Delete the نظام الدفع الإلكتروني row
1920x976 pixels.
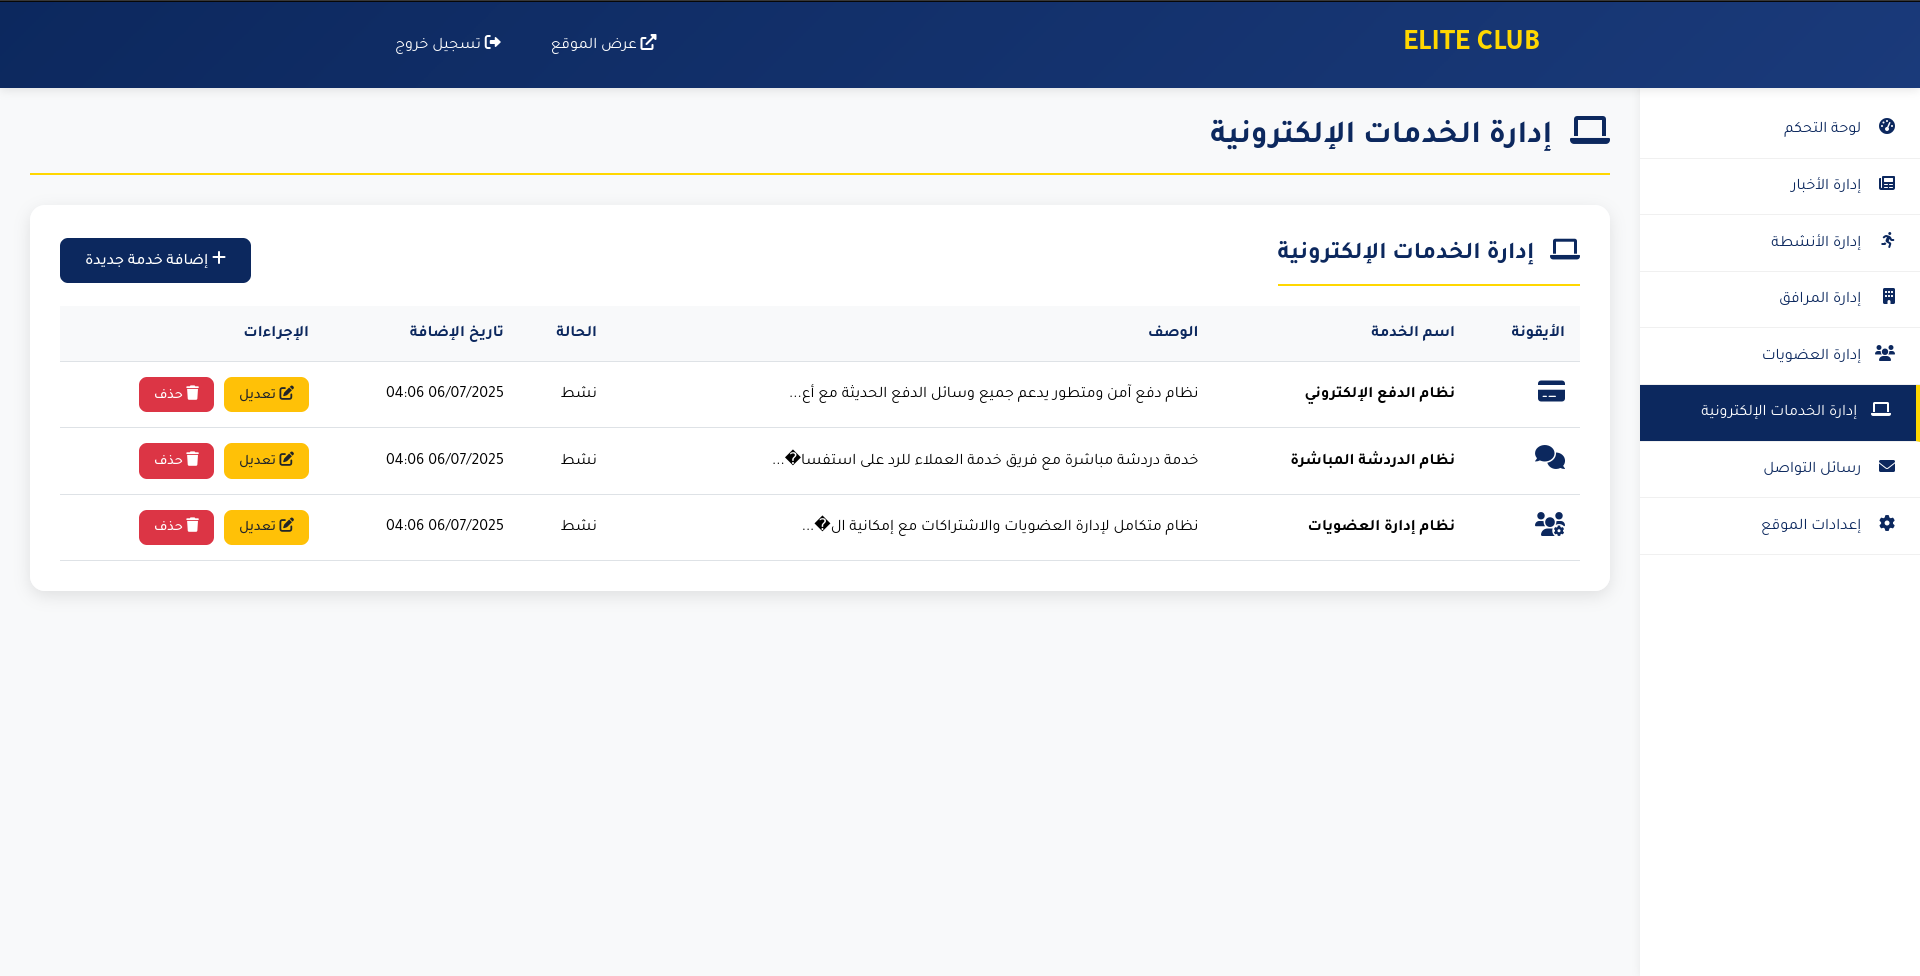click(x=176, y=394)
